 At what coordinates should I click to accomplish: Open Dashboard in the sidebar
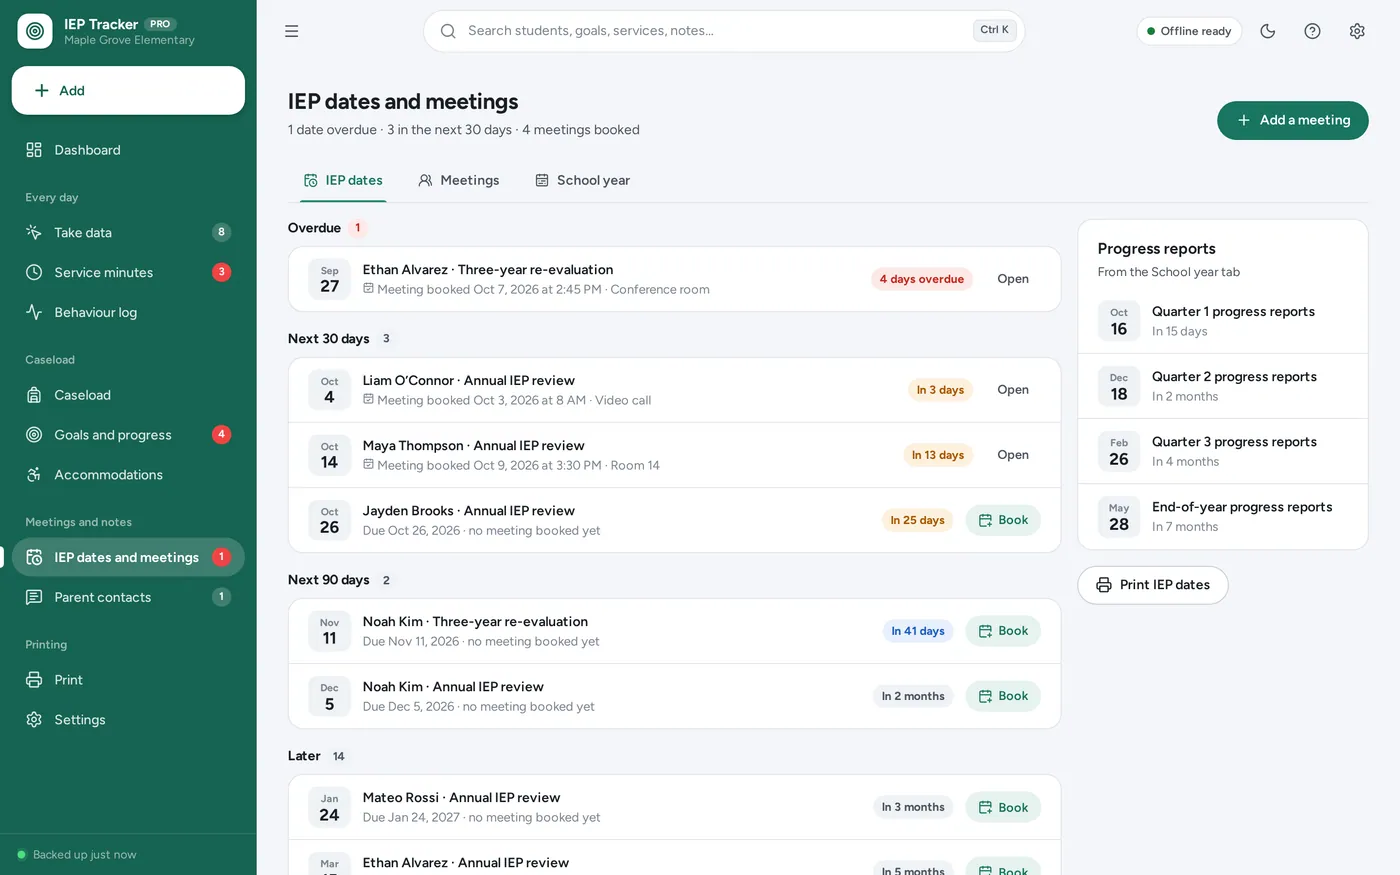click(x=128, y=150)
